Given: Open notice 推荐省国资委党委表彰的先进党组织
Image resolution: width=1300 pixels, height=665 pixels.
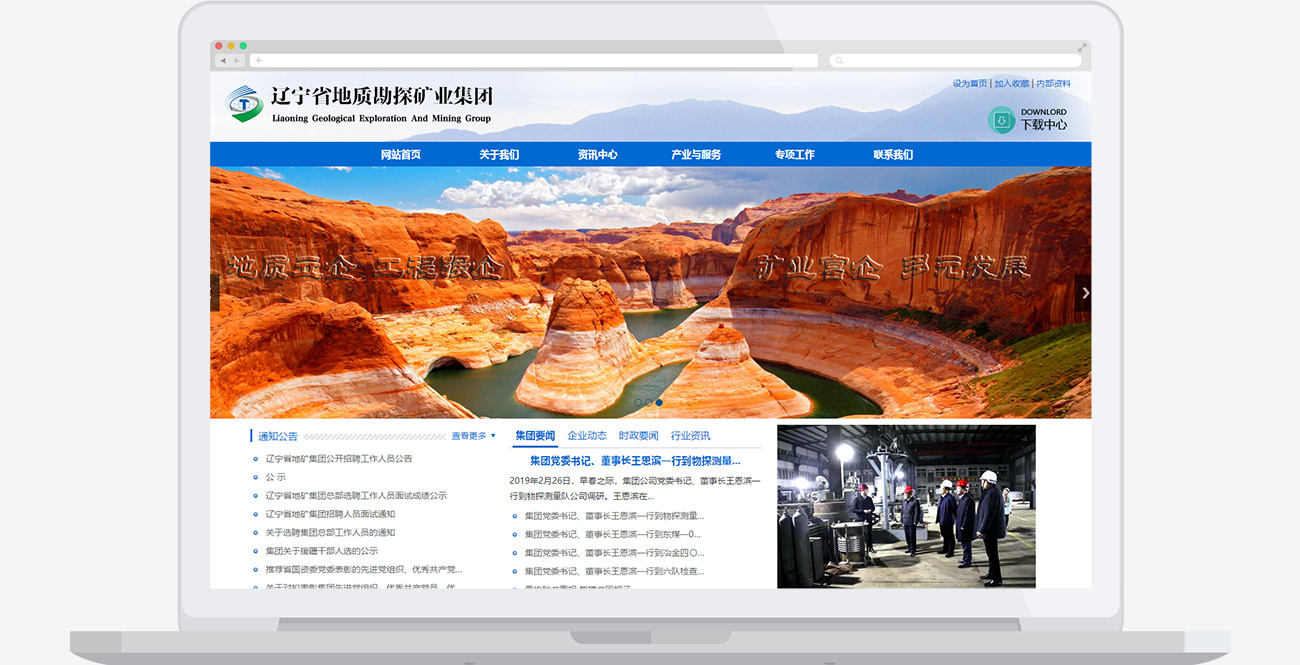Looking at the screenshot, I should [364, 570].
